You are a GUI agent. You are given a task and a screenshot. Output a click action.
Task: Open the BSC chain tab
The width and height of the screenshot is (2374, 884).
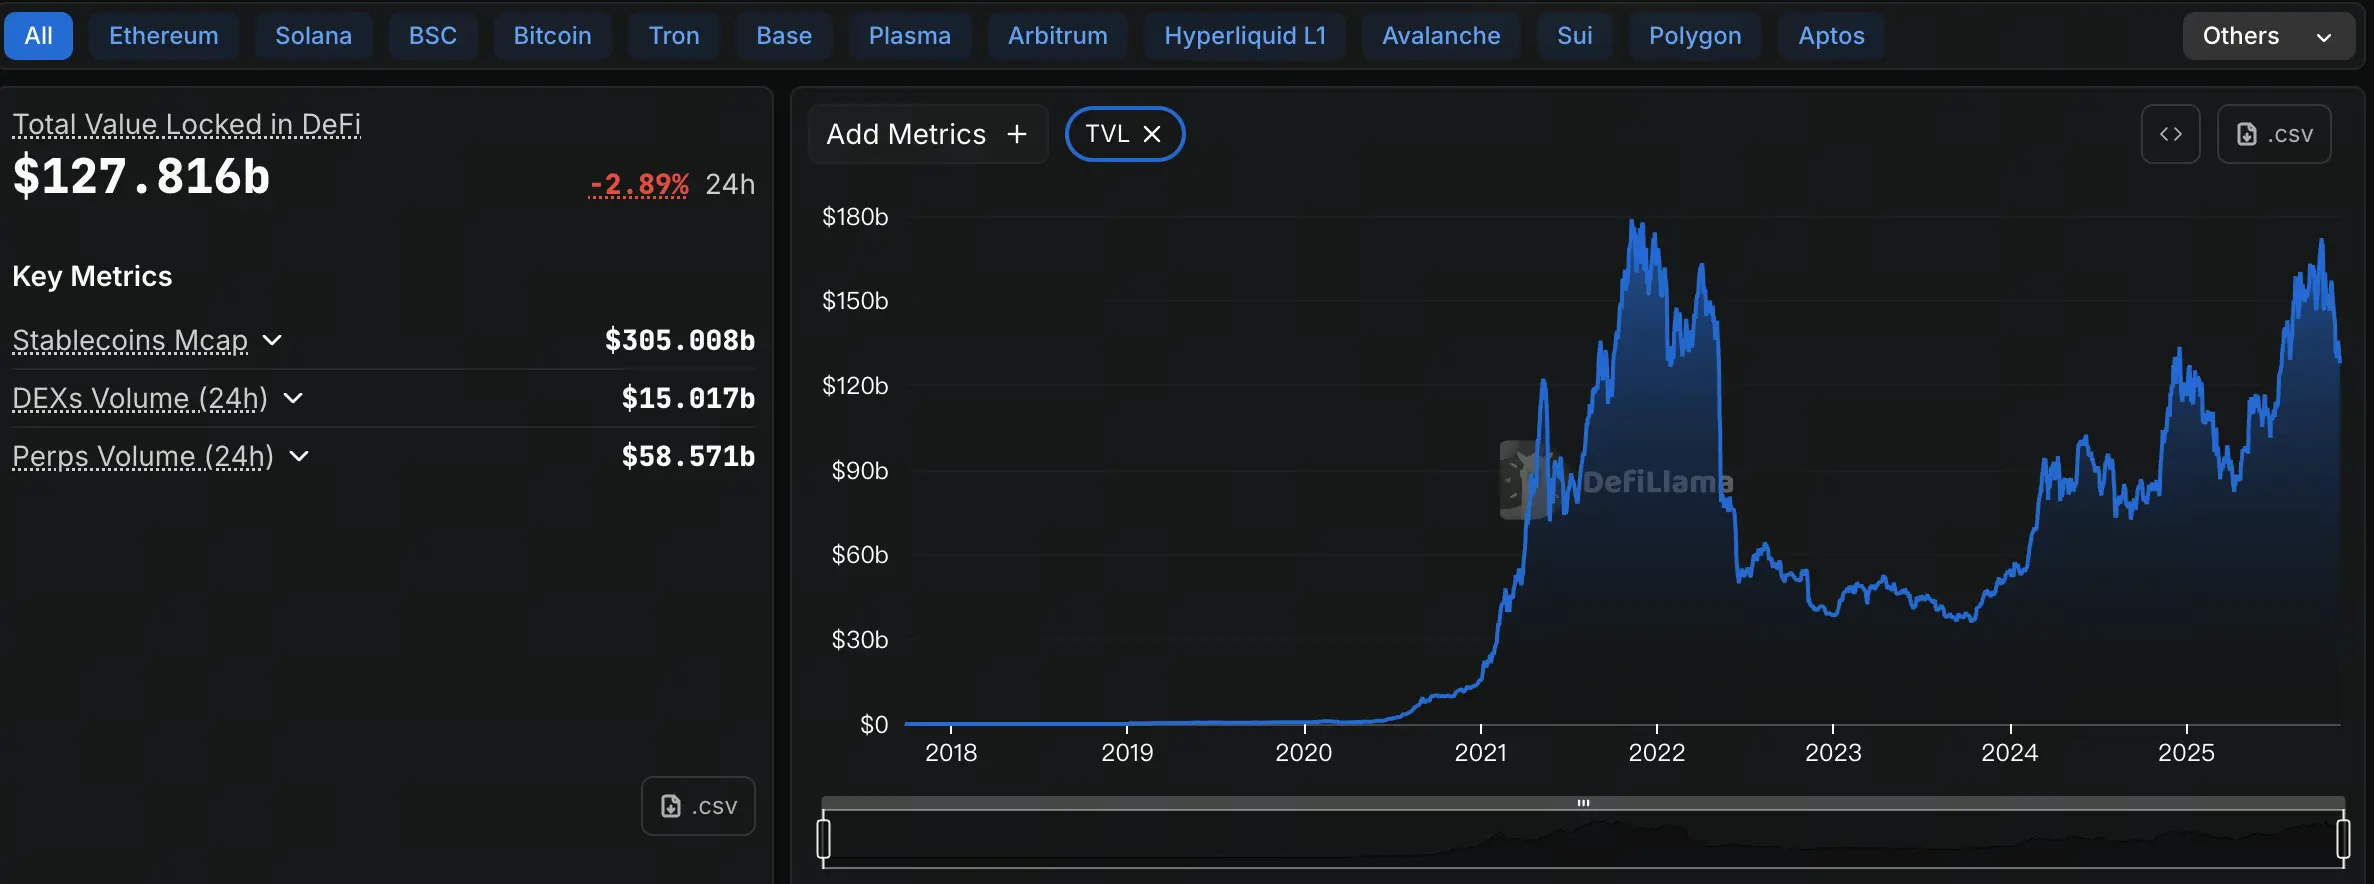pos(433,36)
